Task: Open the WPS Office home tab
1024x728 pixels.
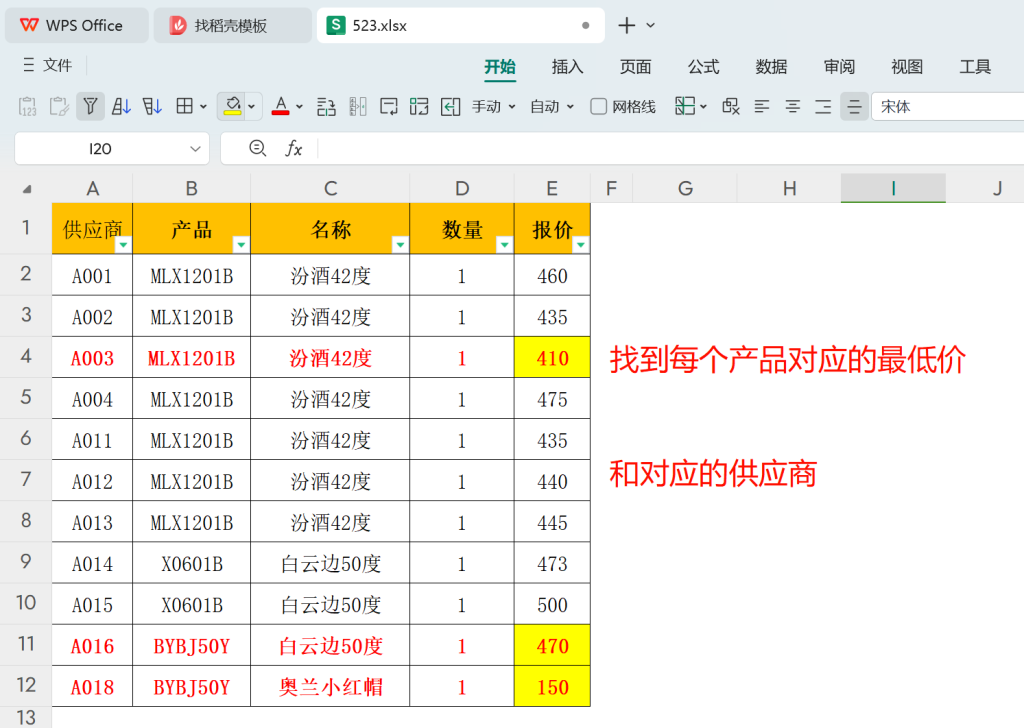Action: coord(77,25)
